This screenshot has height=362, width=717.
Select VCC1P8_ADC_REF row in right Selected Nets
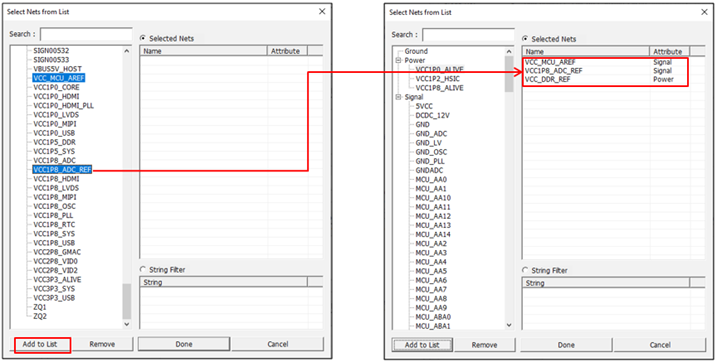tap(605, 70)
